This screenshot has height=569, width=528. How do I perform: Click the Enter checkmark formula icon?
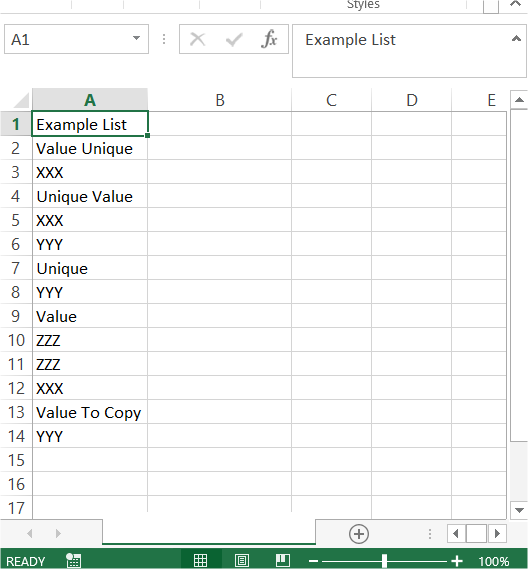(x=234, y=39)
